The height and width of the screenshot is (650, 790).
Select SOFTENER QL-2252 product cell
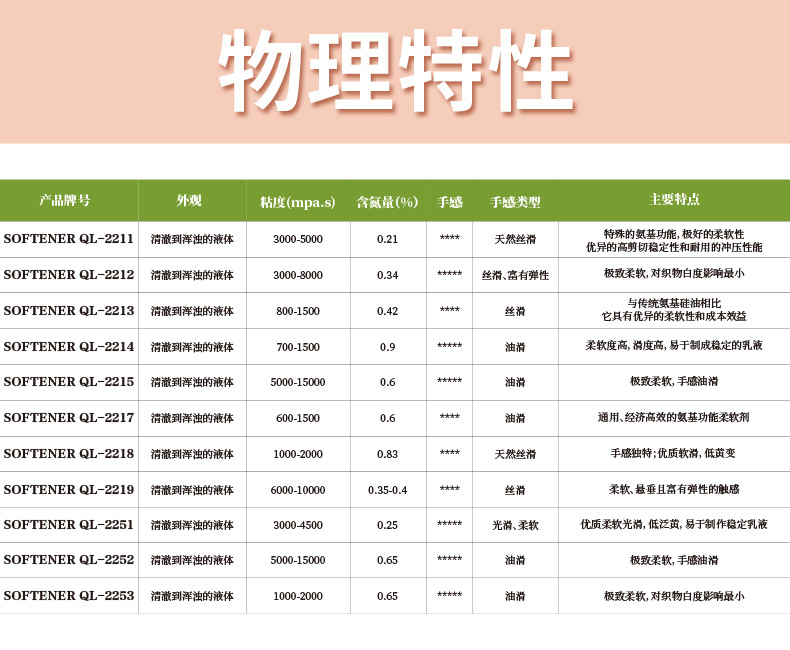pos(69,560)
